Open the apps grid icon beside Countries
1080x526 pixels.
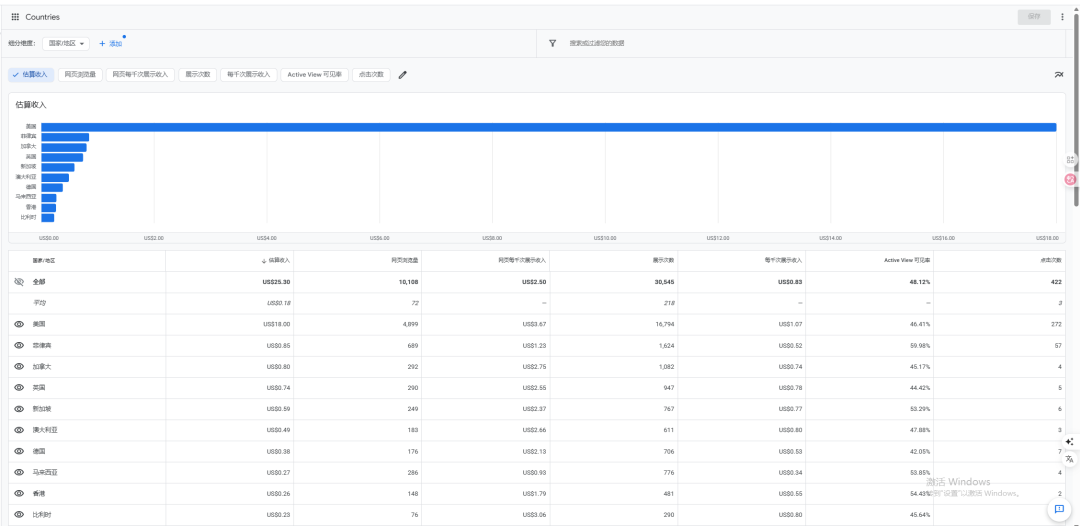[15, 17]
